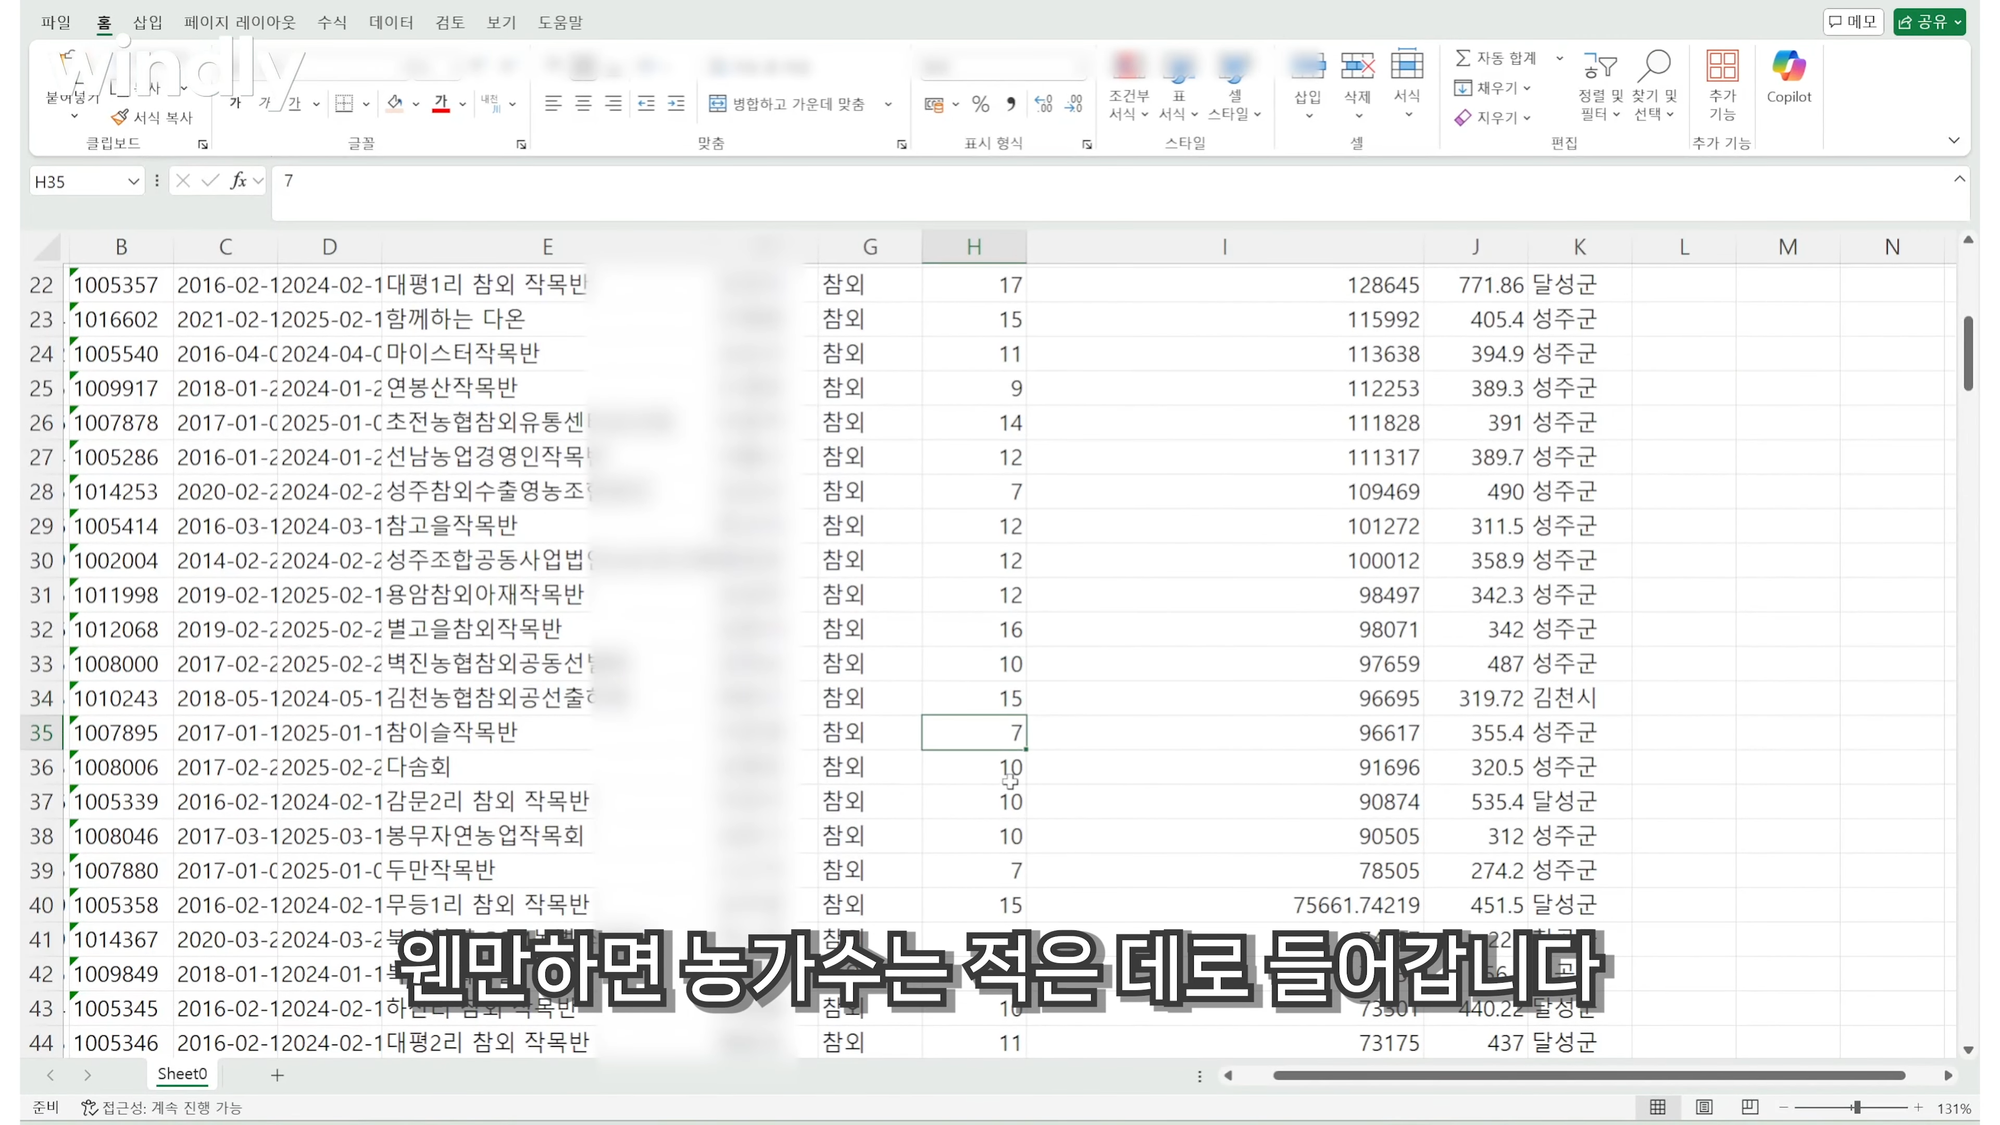The height and width of the screenshot is (1125, 2000).
Task: Open the Conditional Formatting (조건부 서식) dropdown
Action: click(1128, 85)
